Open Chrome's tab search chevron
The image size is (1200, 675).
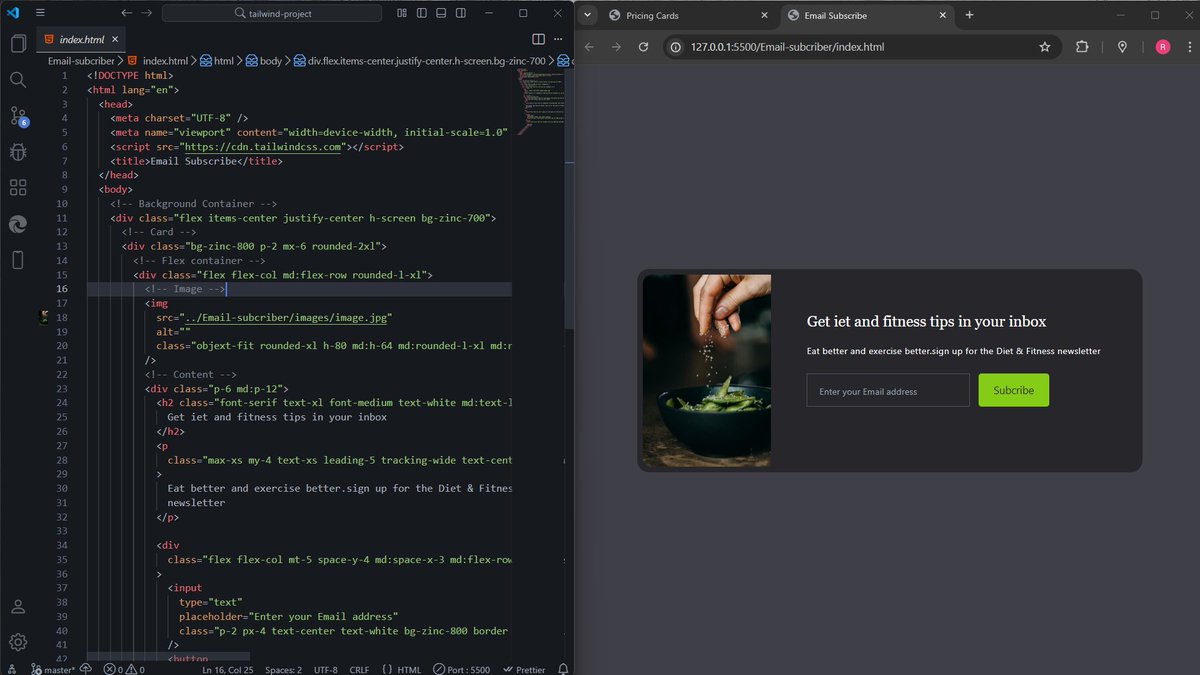(588, 15)
